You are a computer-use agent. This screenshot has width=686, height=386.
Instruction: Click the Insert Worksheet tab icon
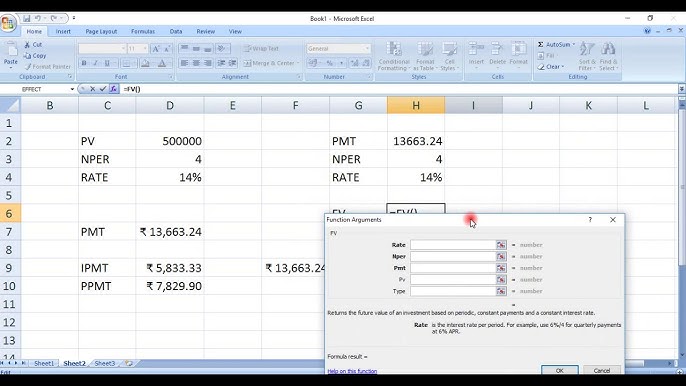129,363
